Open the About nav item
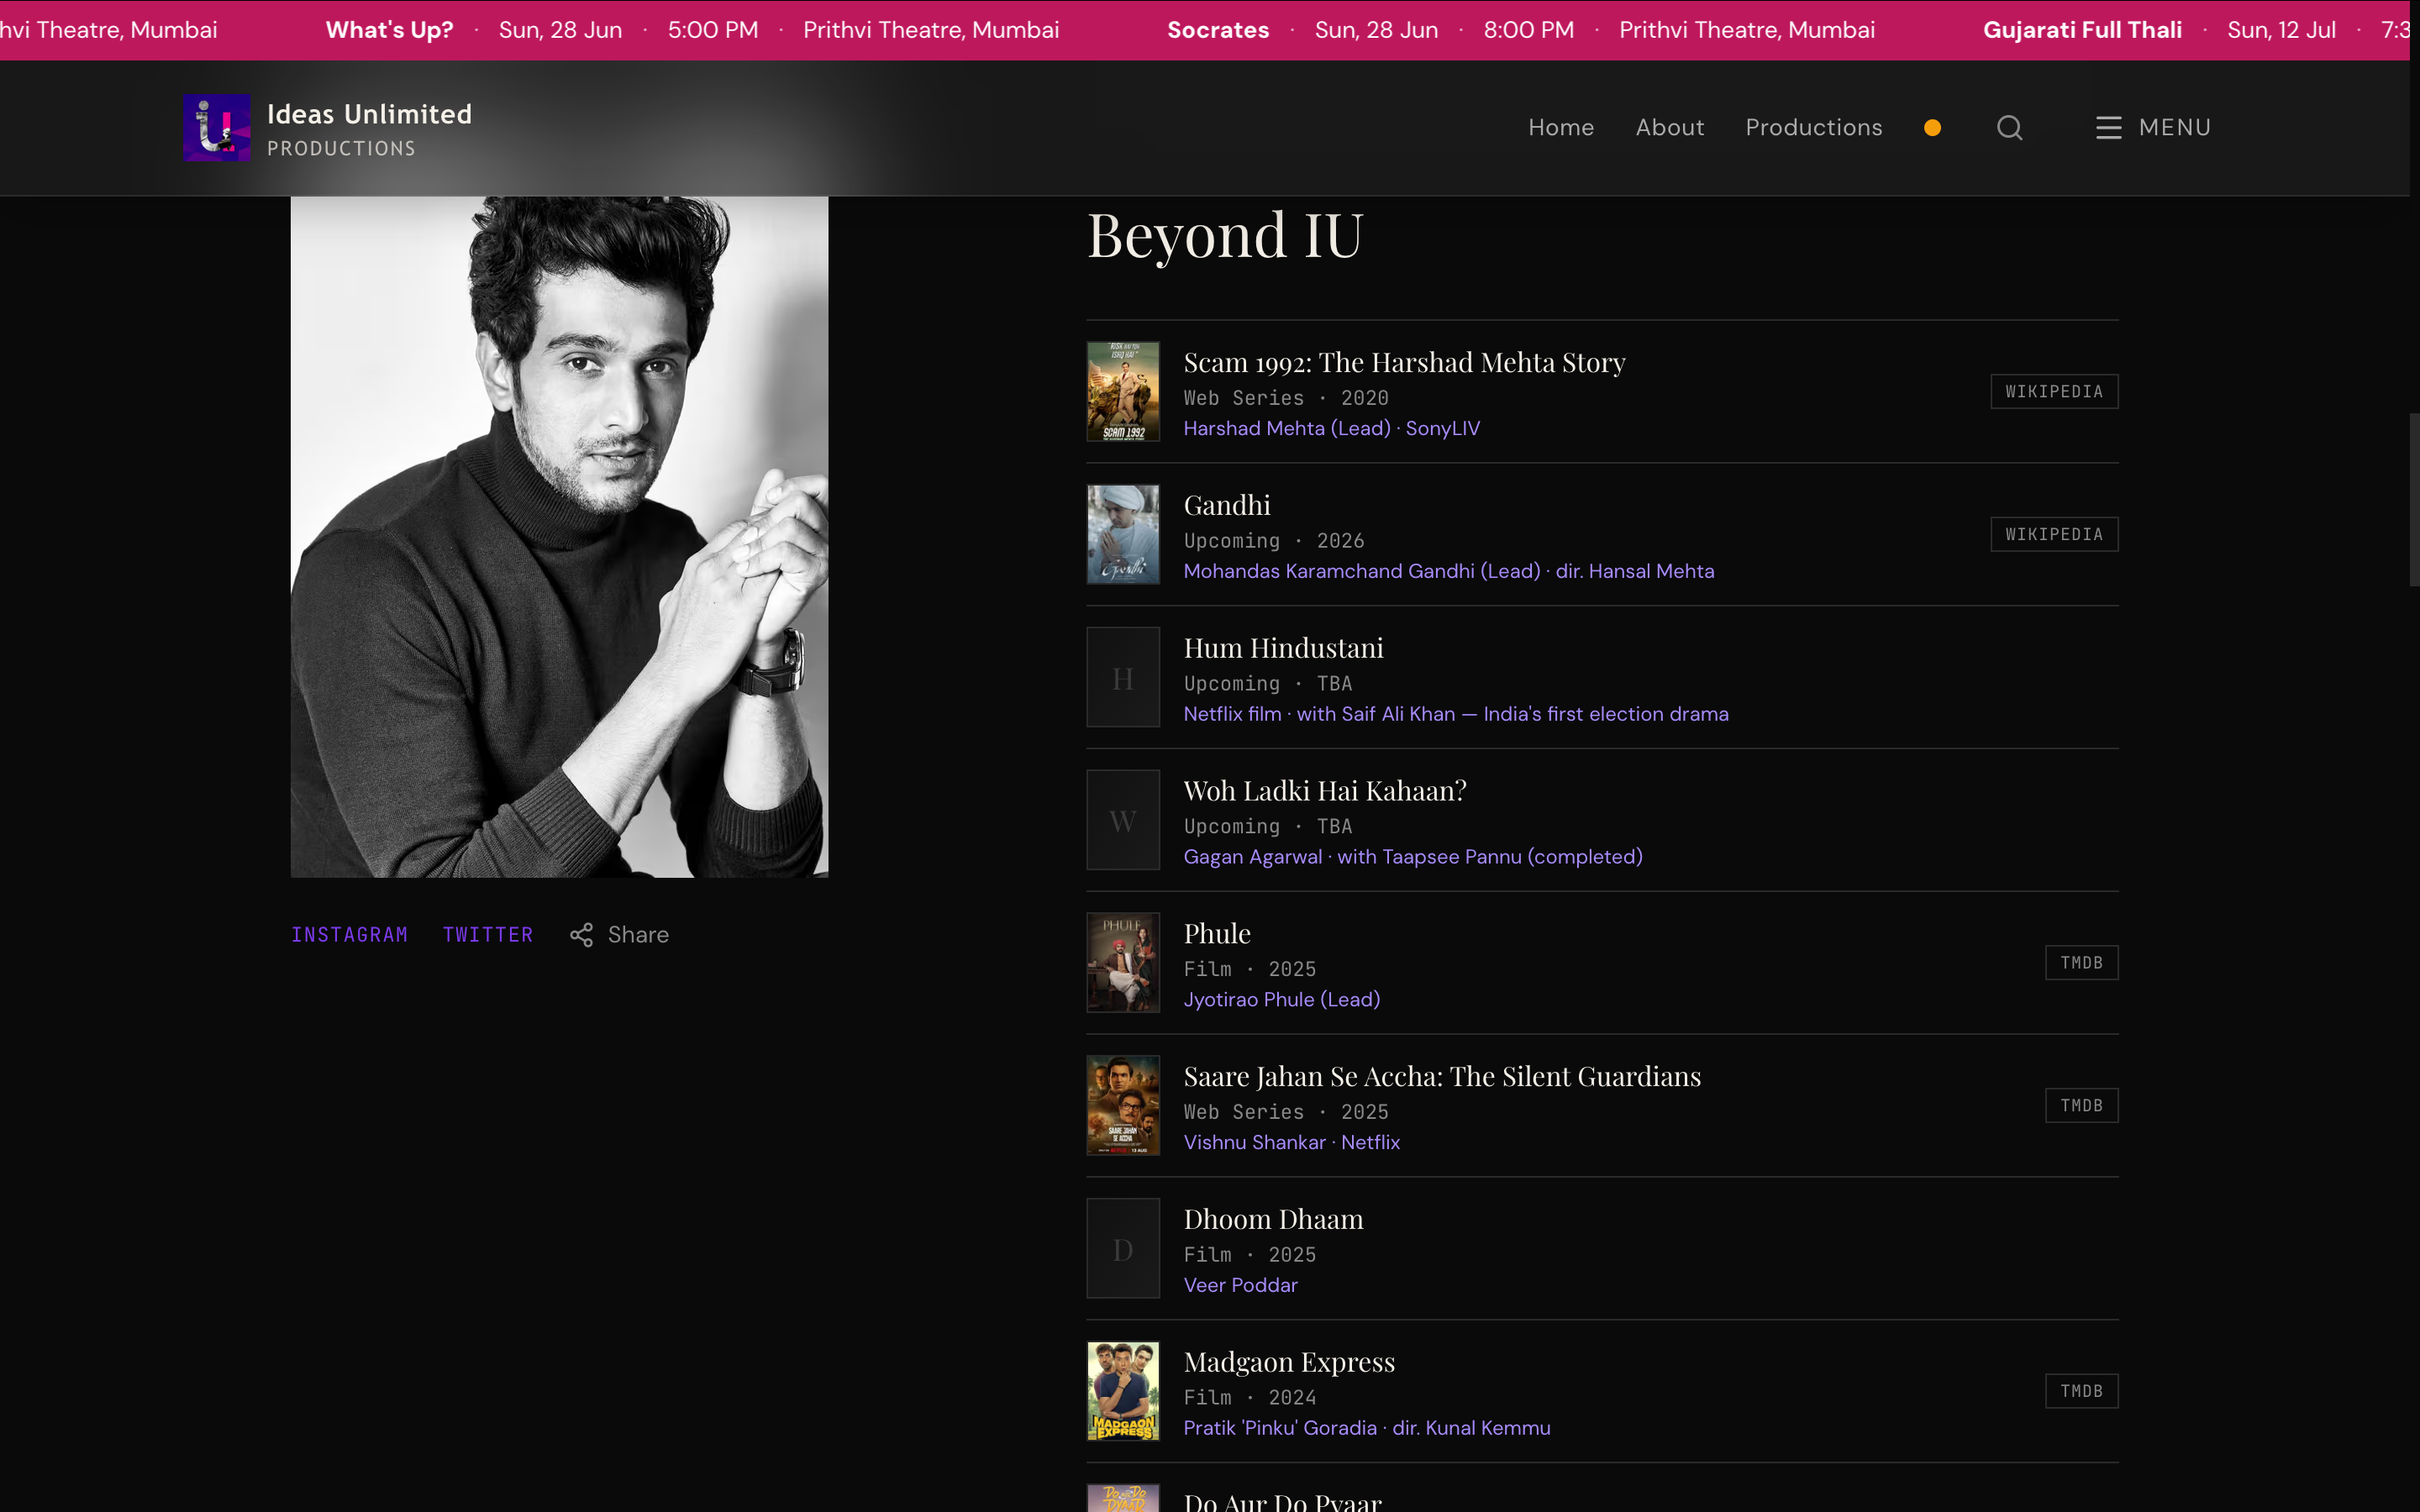This screenshot has width=2420, height=1512. tap(1669, 128)
